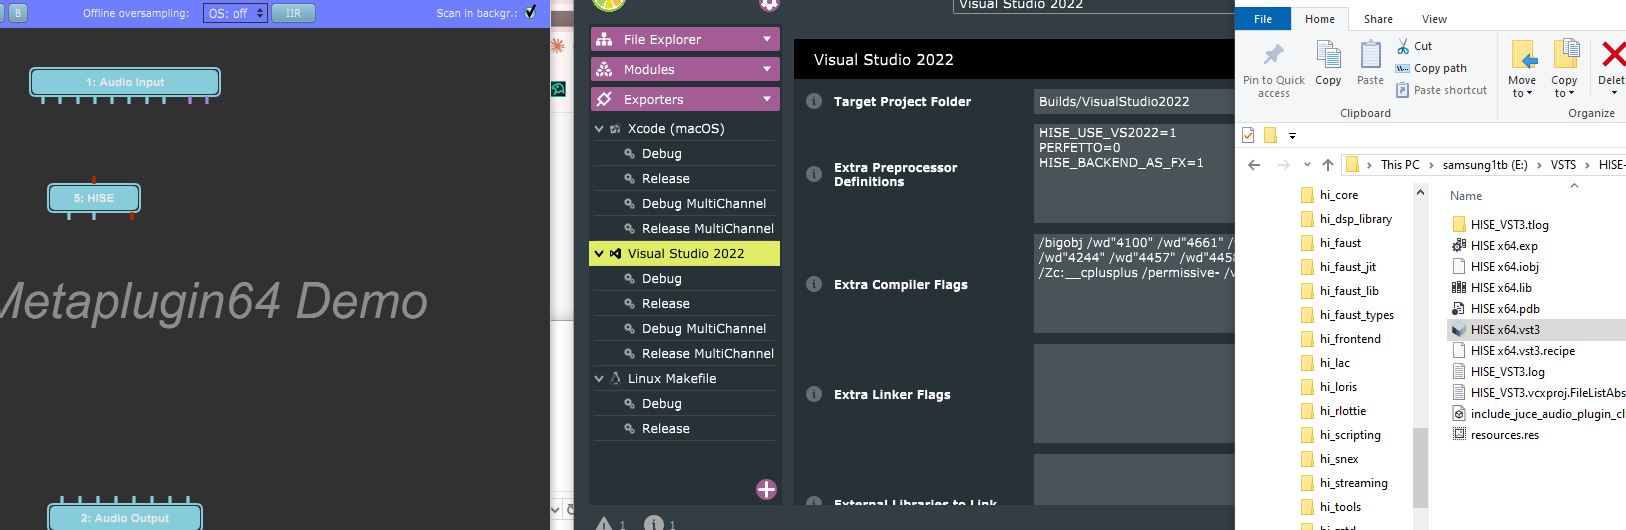The width and height of the screenshot is (1626, 530).
Task: Click info icon beside Extra Compiler Flags
Action: pyautogui.click(x=814, y=284)
